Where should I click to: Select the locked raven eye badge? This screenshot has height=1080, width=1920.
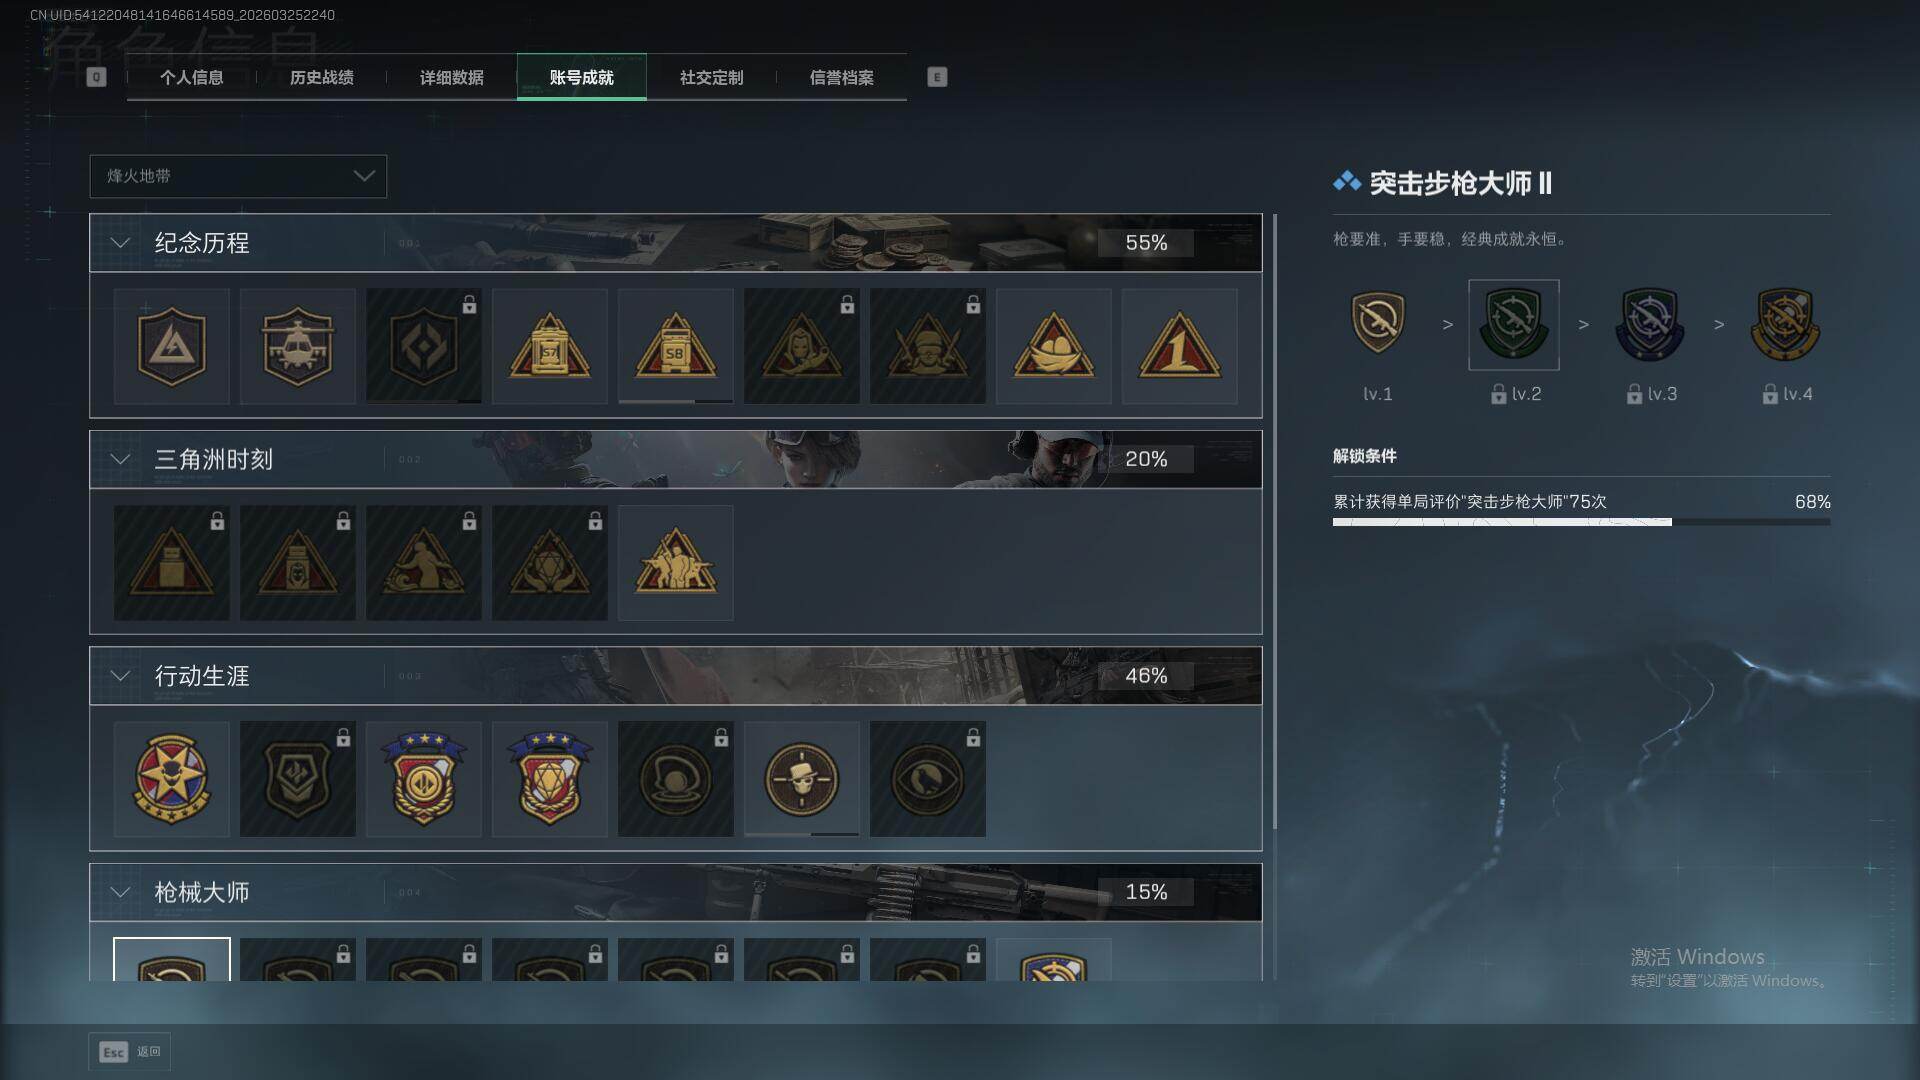928,779
